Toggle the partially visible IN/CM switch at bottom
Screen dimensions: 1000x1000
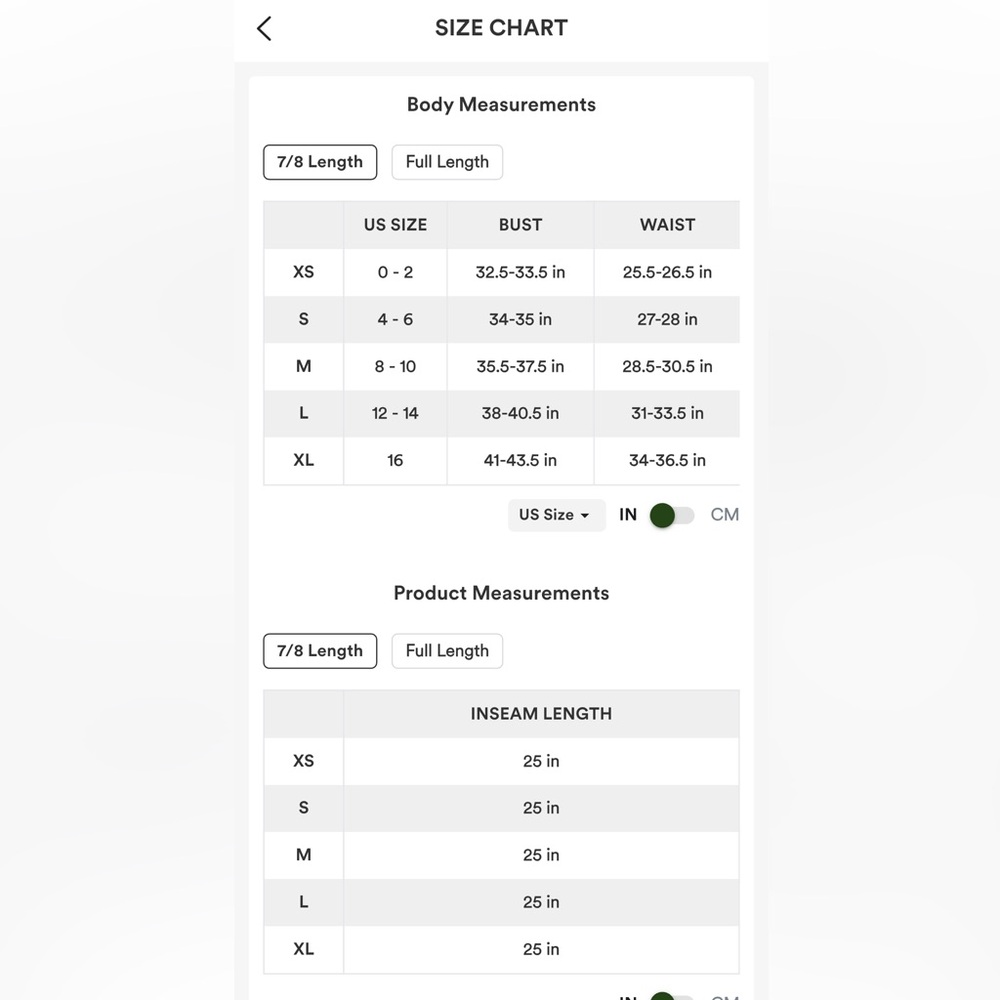click(672, 996)
